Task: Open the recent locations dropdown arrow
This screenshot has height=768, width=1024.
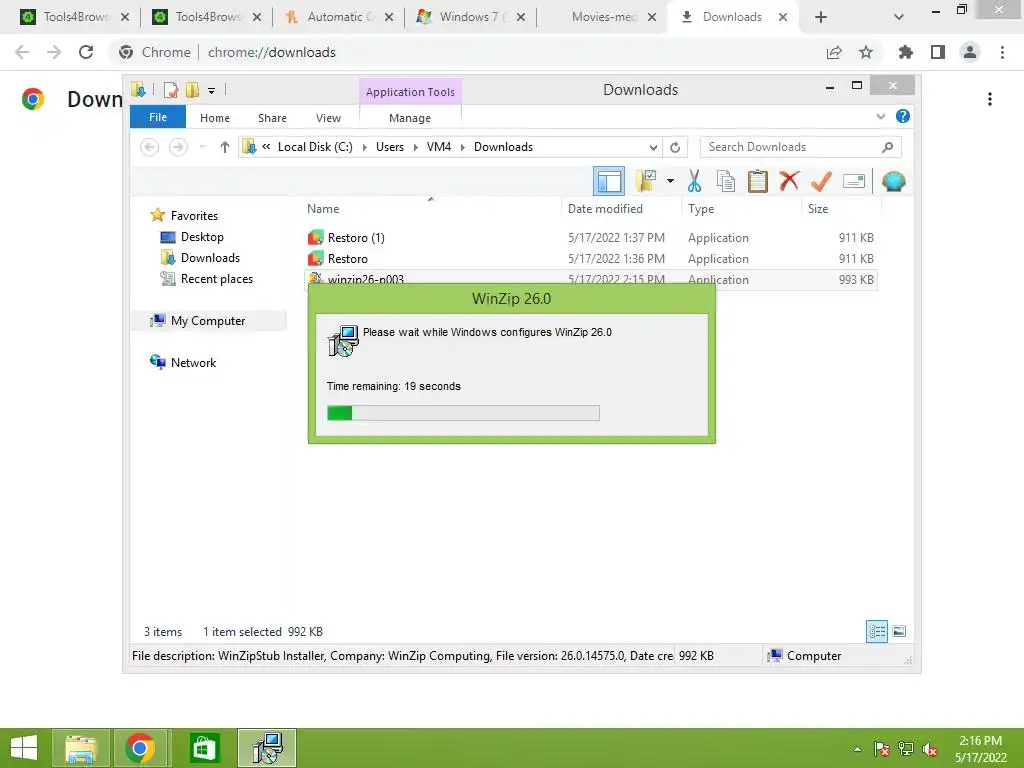Action: tap(203, 147)
